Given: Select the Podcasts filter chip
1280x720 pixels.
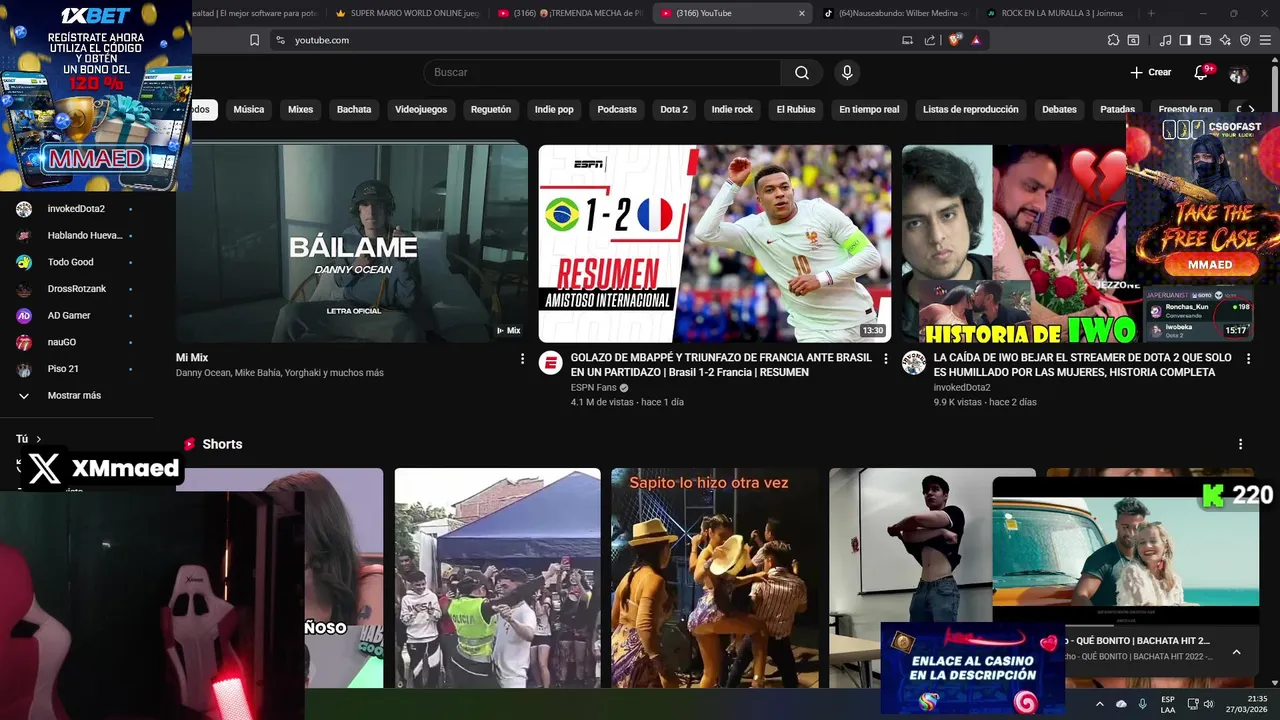Looking at the screenshot, I should [x=617, y=109].
